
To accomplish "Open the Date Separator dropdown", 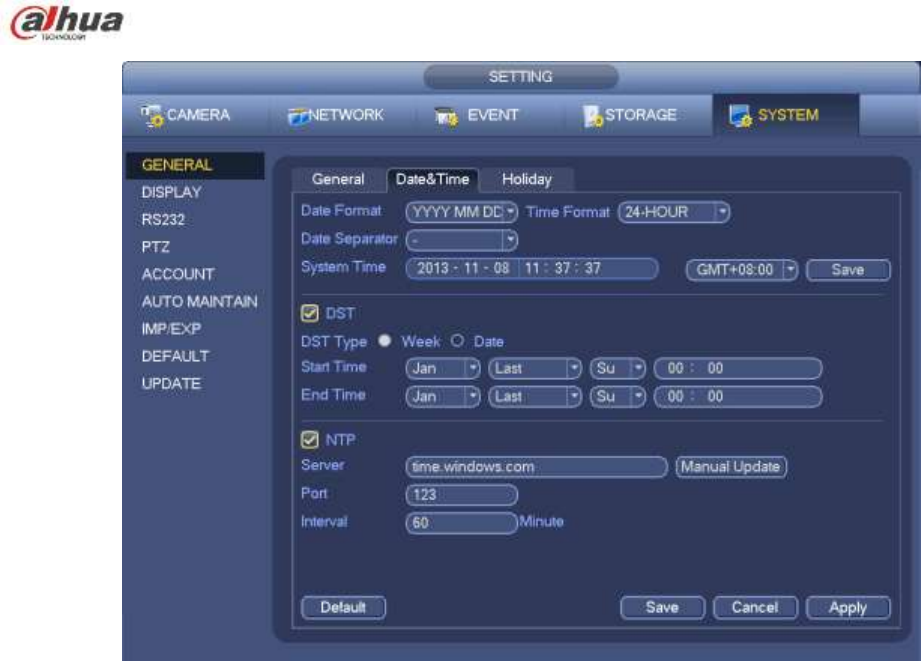I will (462, 240).
